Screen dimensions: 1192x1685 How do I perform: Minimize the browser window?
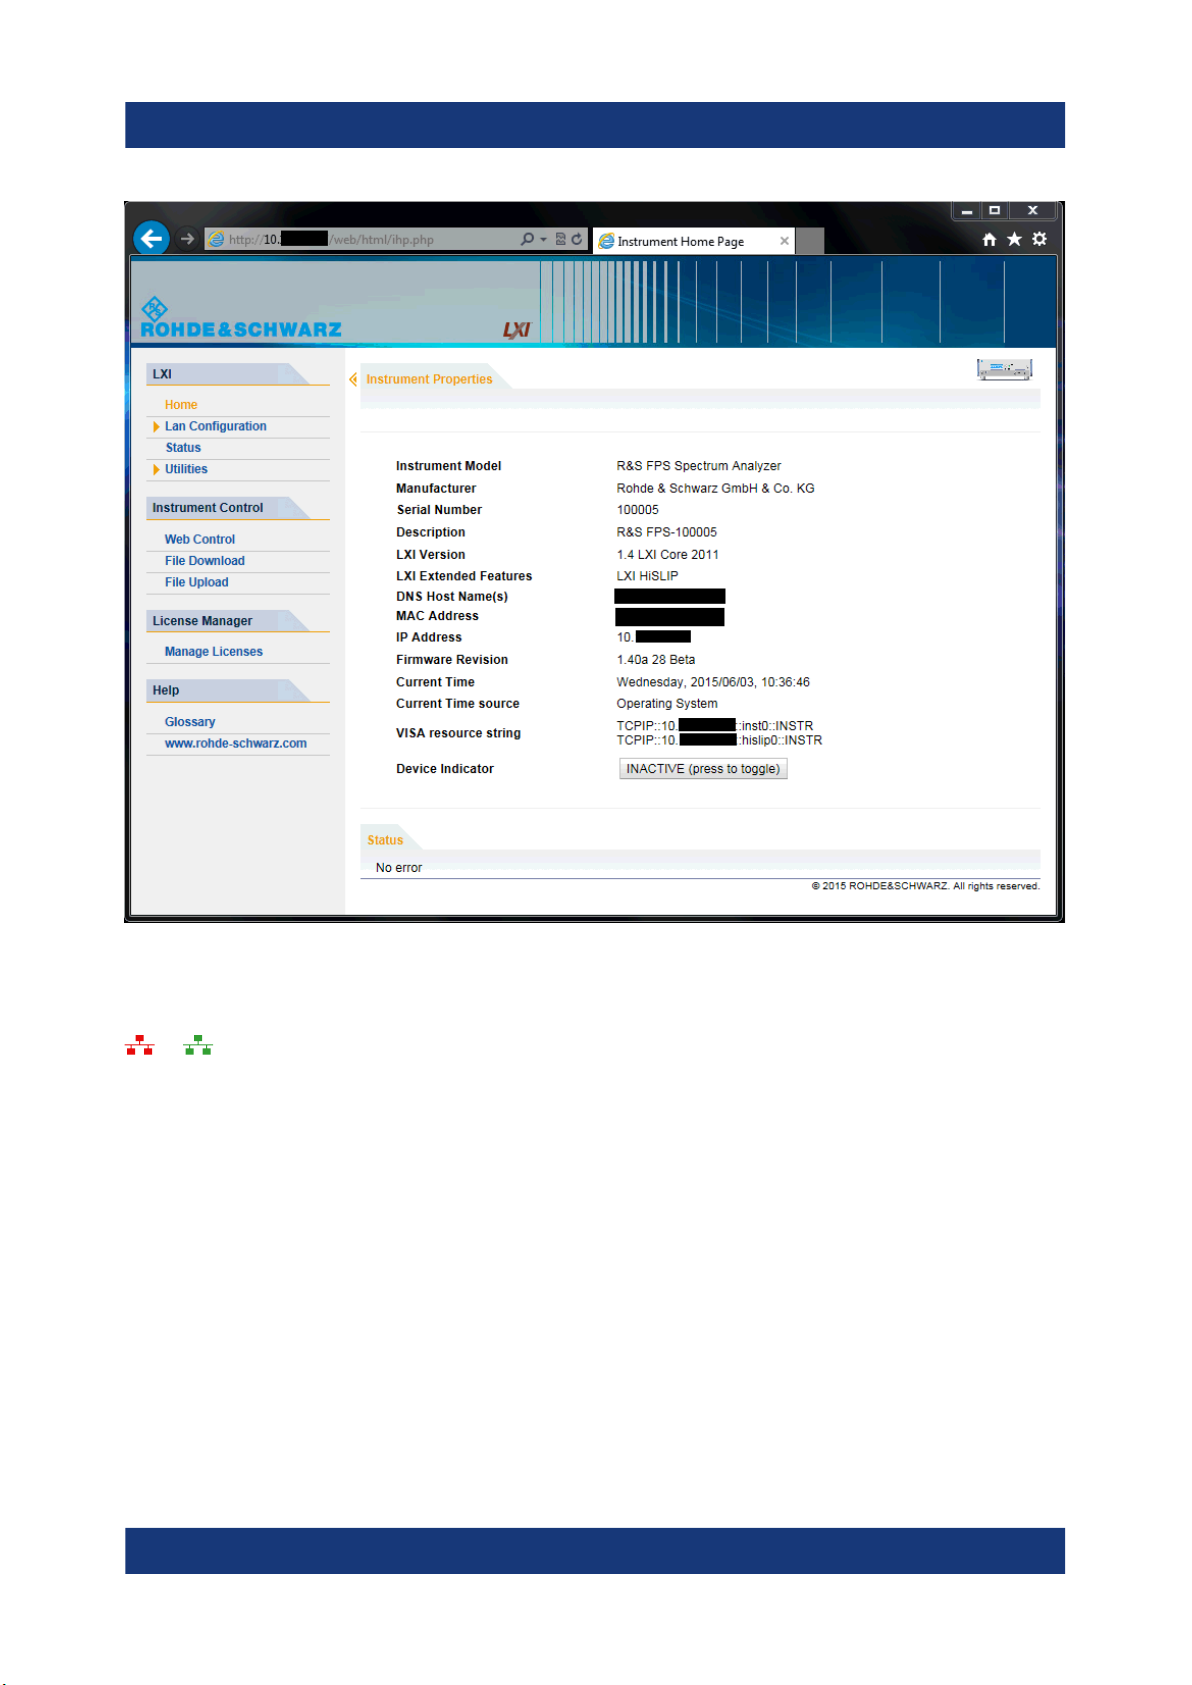point(967,211)
